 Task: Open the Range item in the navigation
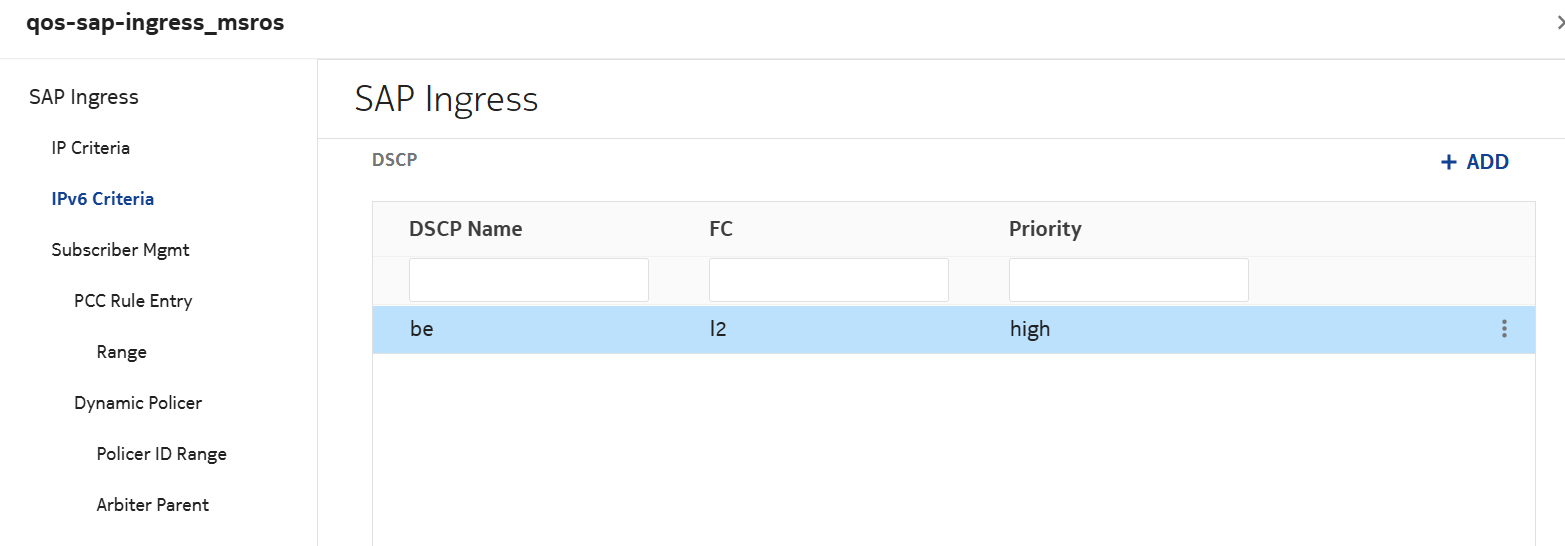(x=122, y=352)
